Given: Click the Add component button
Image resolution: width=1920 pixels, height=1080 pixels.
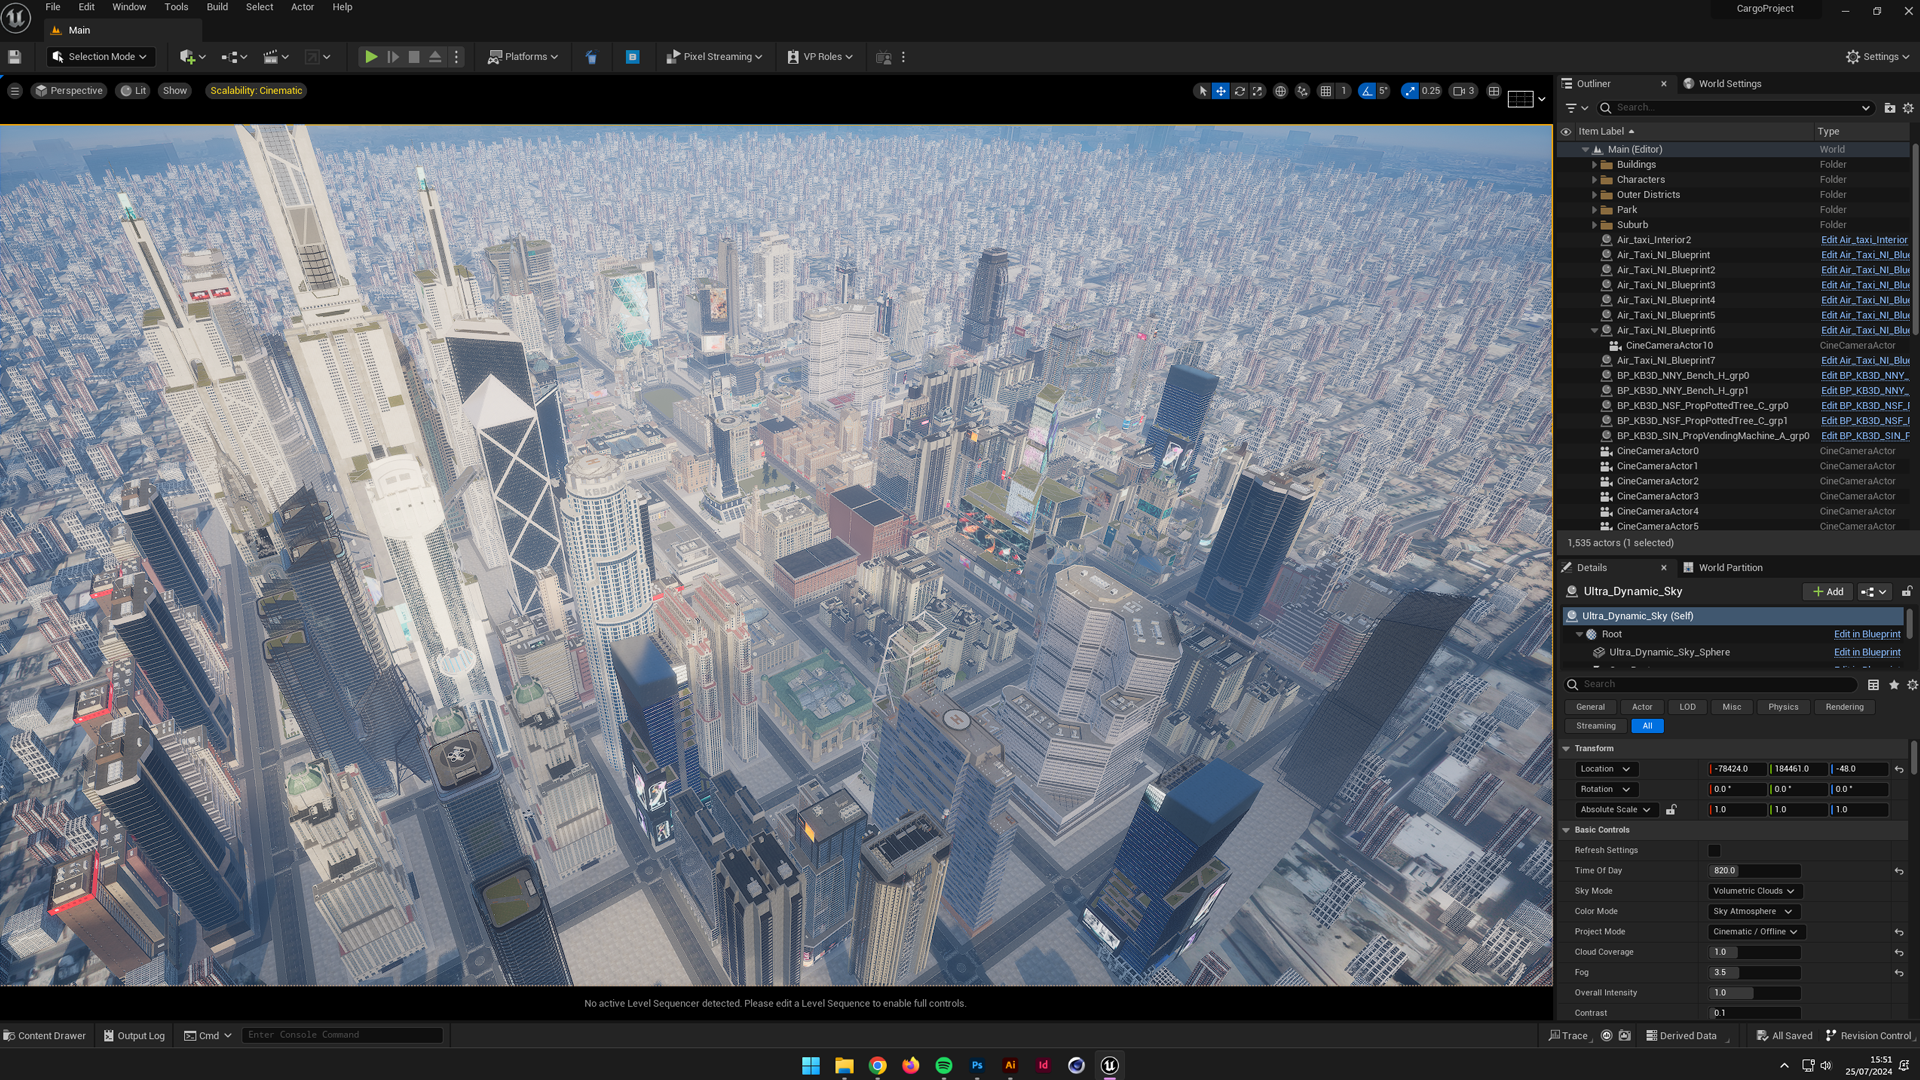Looking at the screenshot, I should [x=1828, y=592].
